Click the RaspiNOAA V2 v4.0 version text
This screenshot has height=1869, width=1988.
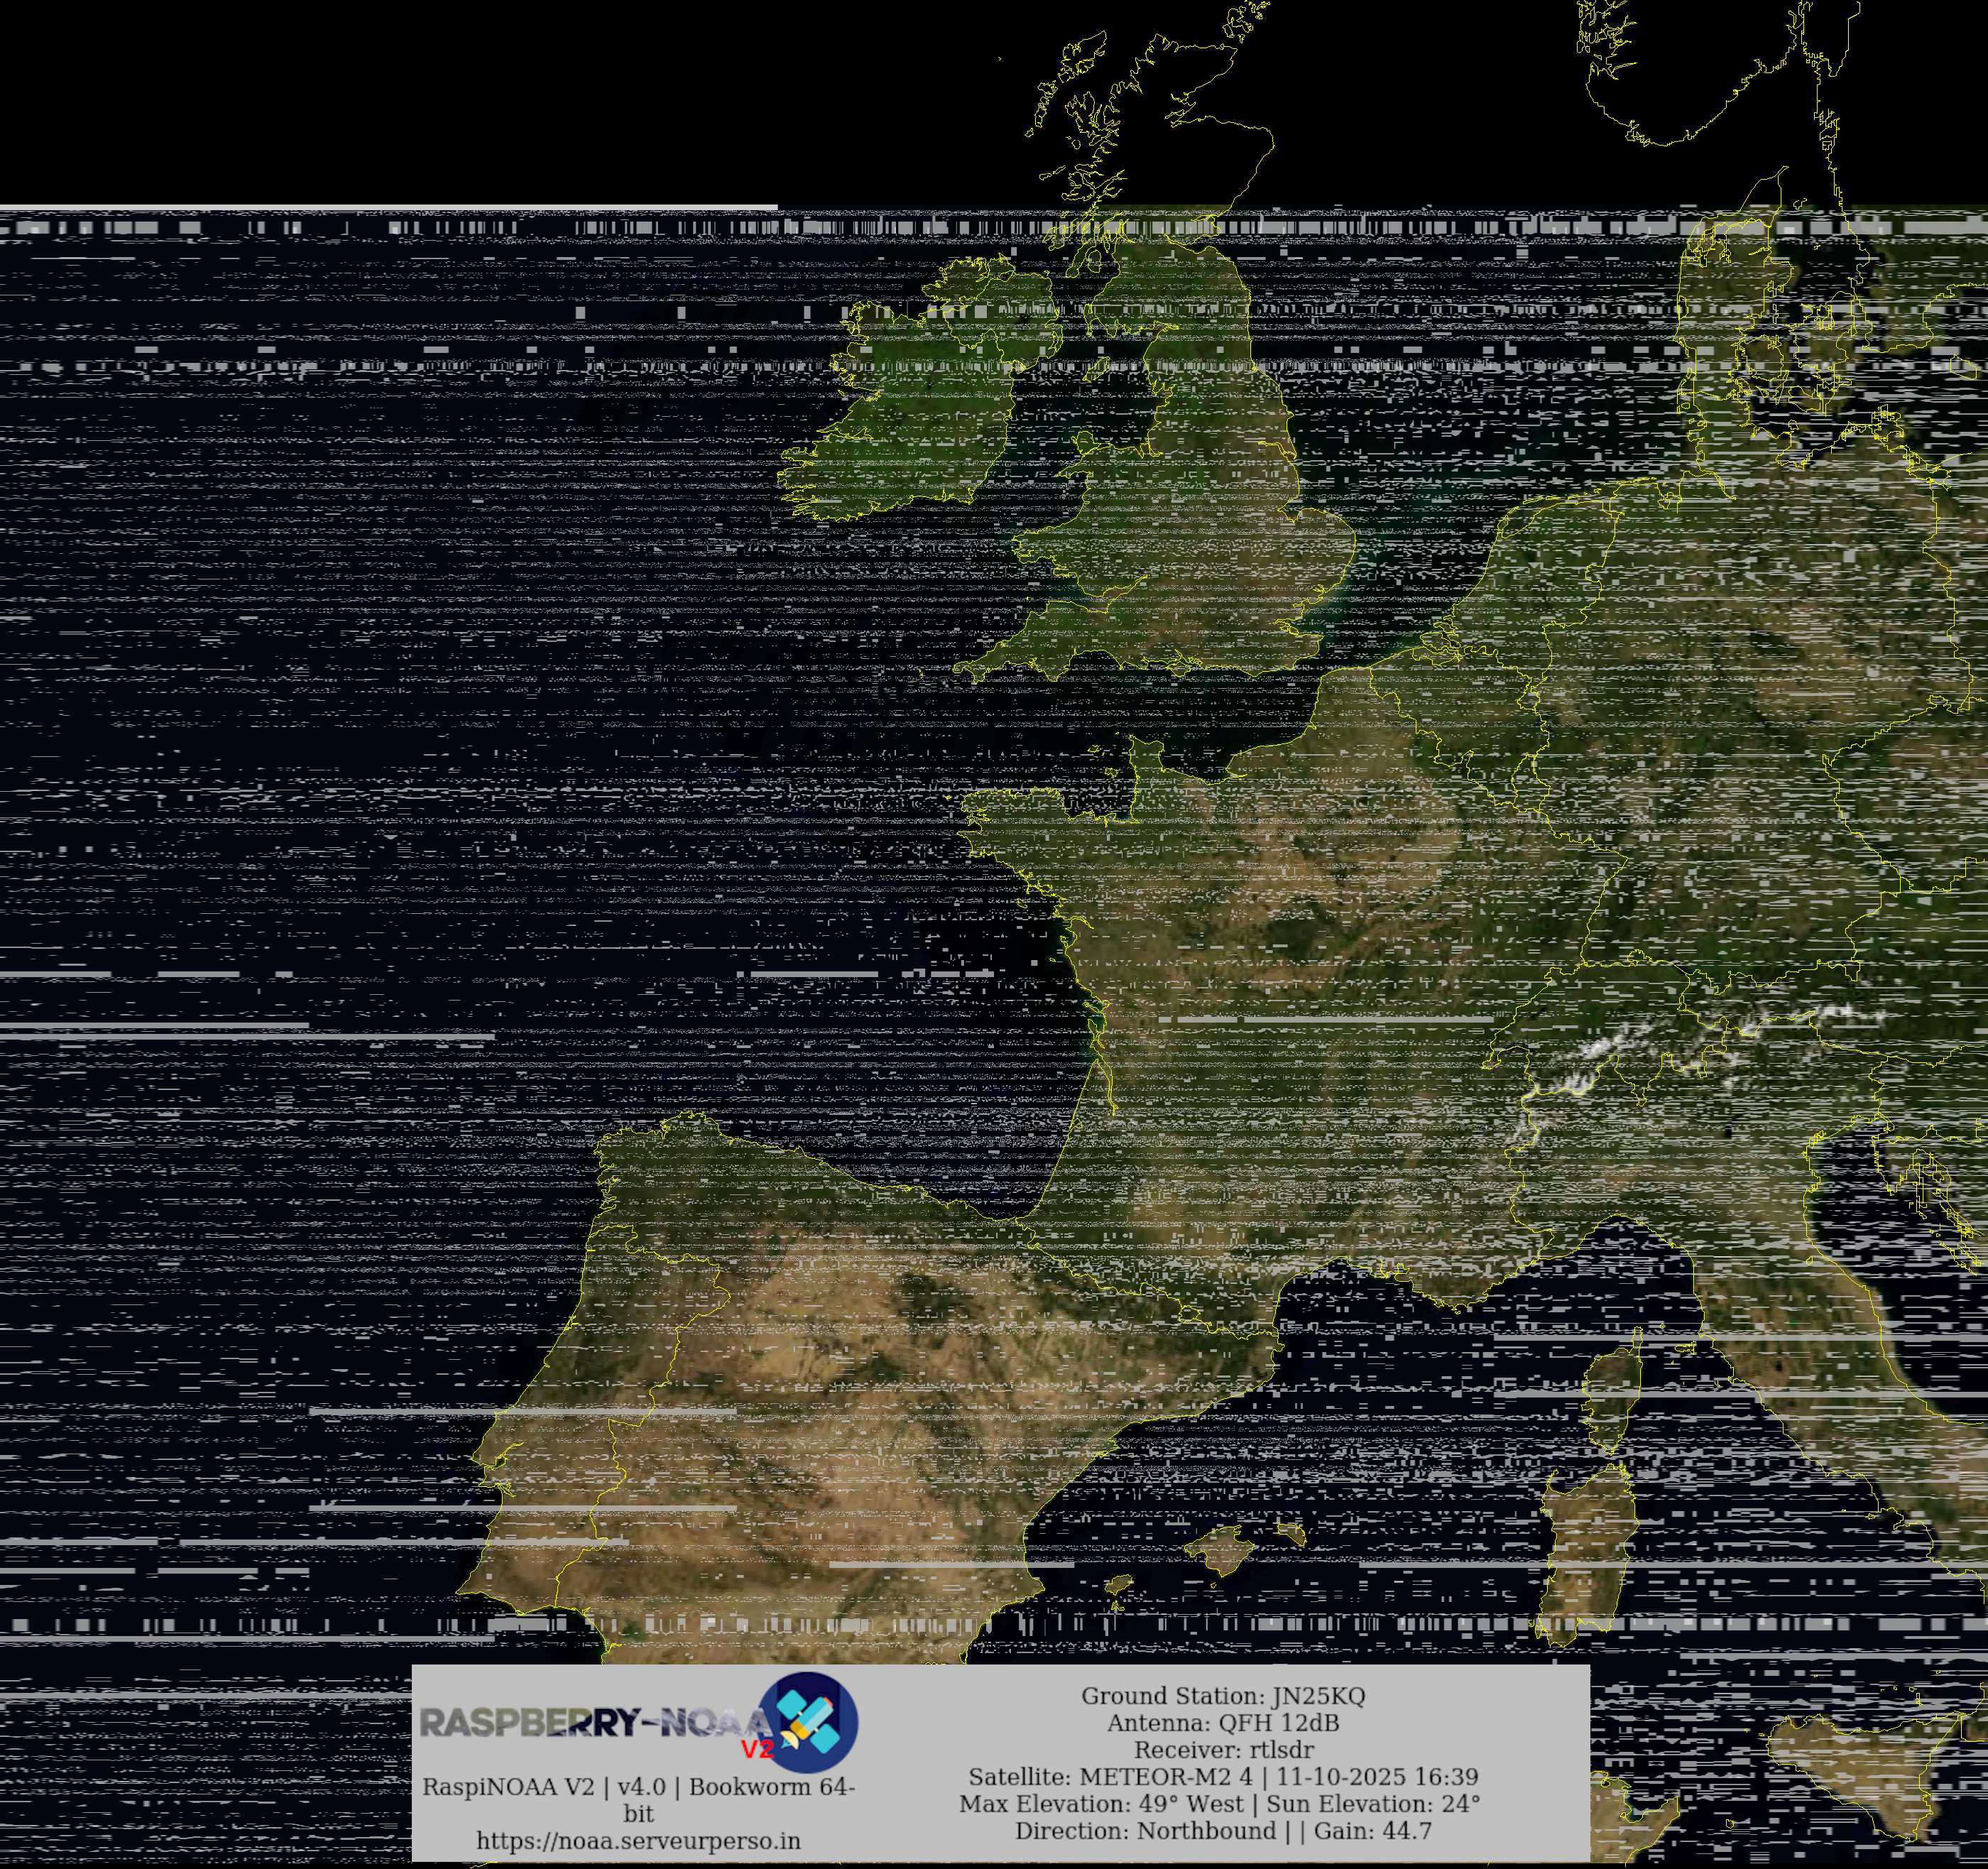coord(638,1787)
